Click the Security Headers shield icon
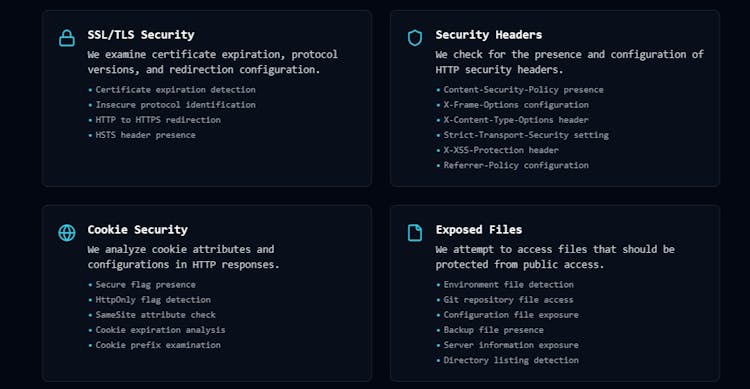The image size is (750, 389). [x=415, y=38]
